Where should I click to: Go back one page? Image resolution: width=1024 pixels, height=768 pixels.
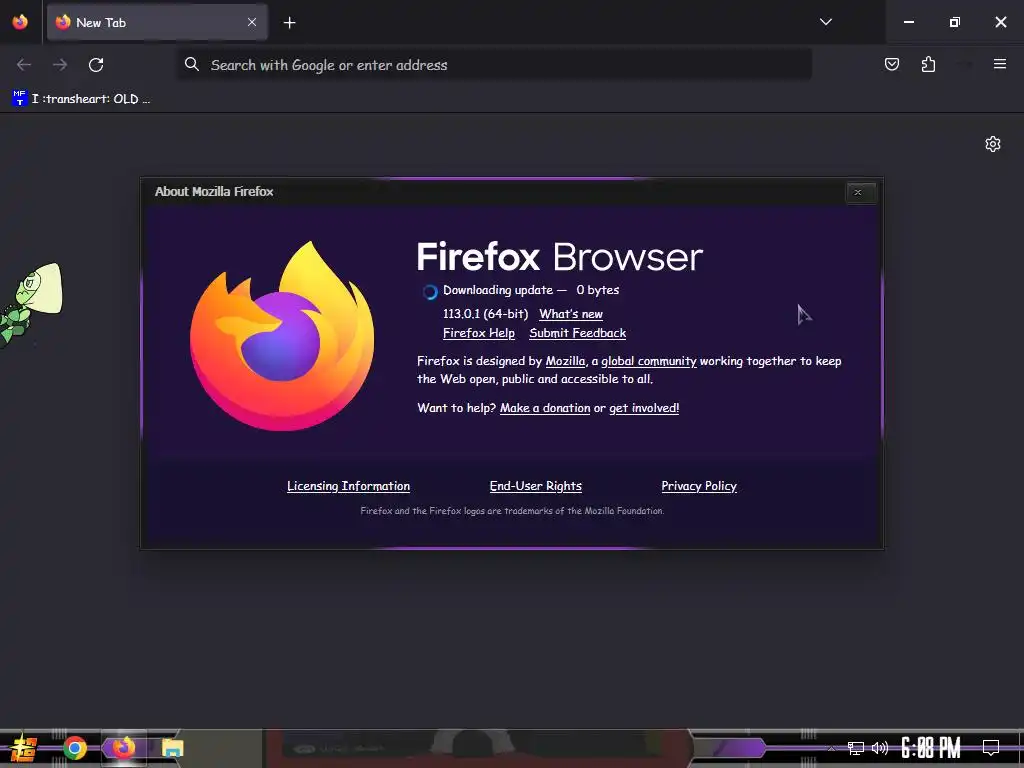[24, 65]
